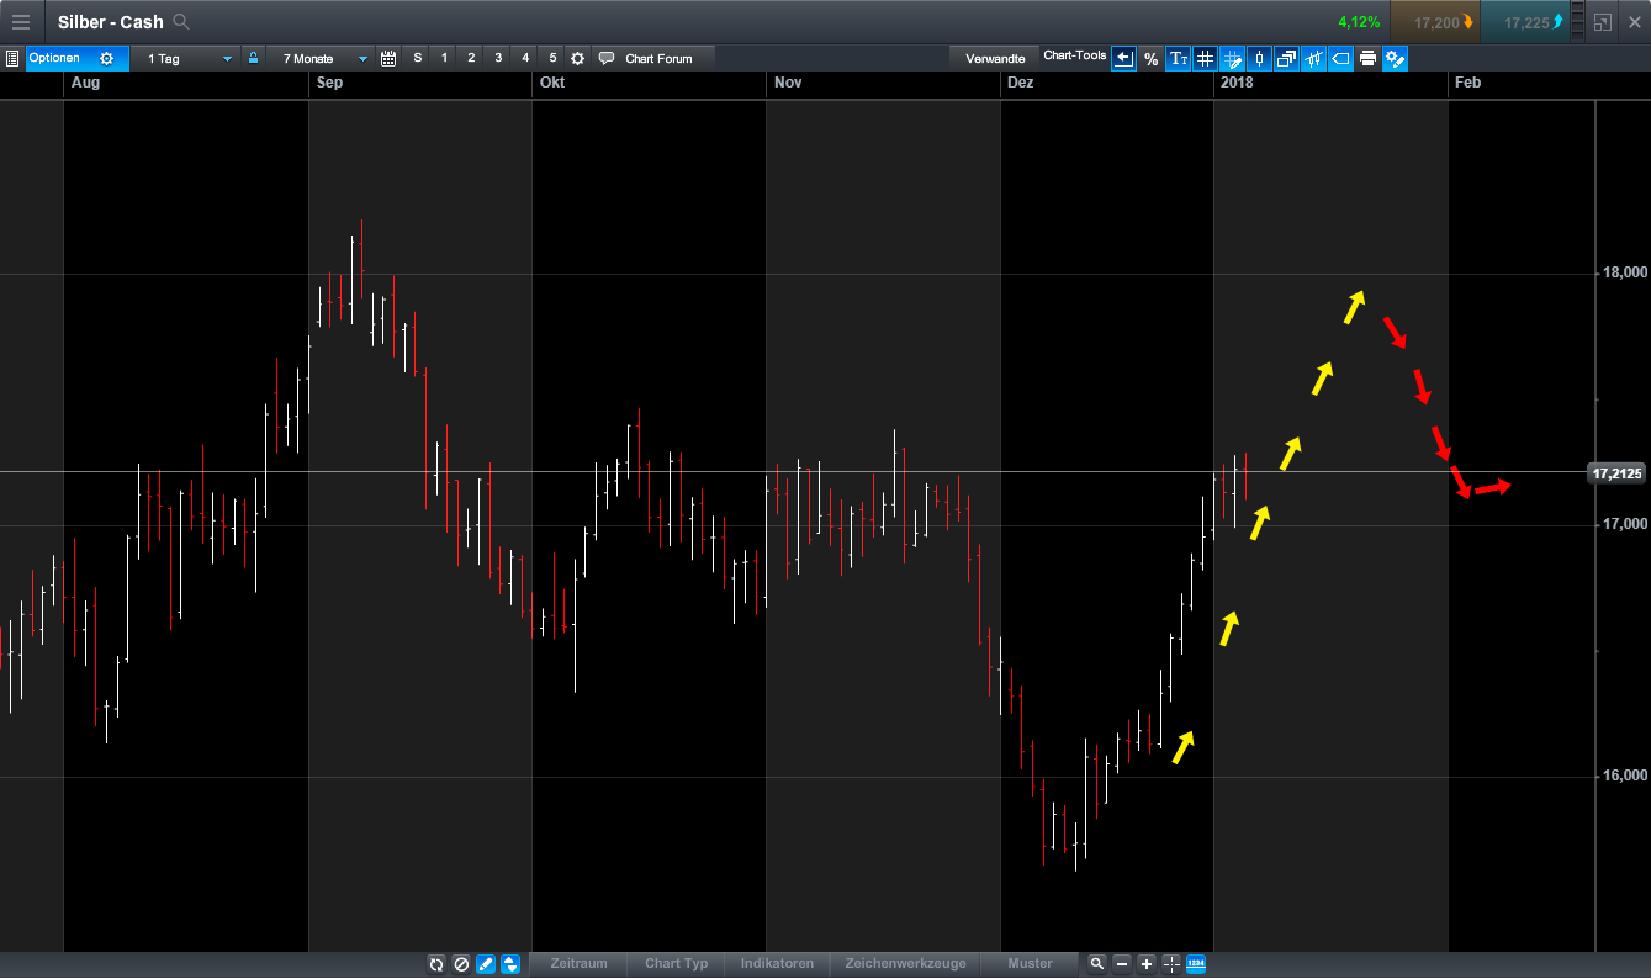Screen dimensions: 1651x978
Task: Open the text annotation tool (Tt icon)
Action: point(1178,58)
